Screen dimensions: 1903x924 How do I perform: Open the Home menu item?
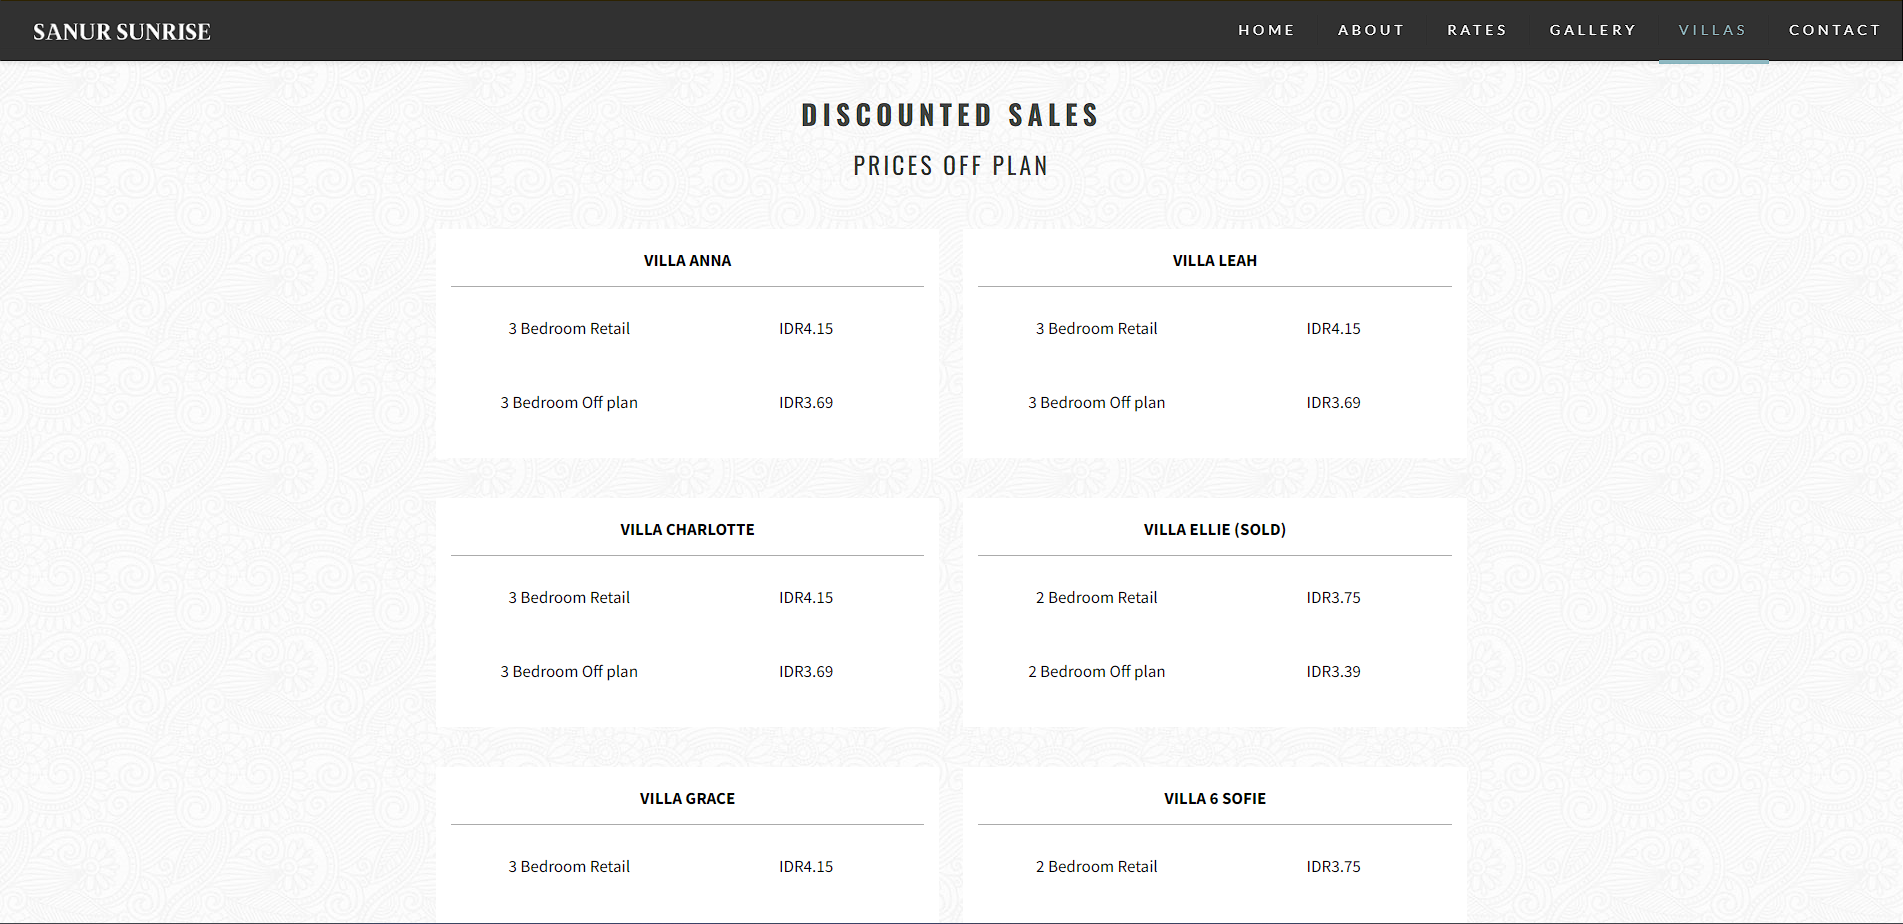coord(1266,30)
